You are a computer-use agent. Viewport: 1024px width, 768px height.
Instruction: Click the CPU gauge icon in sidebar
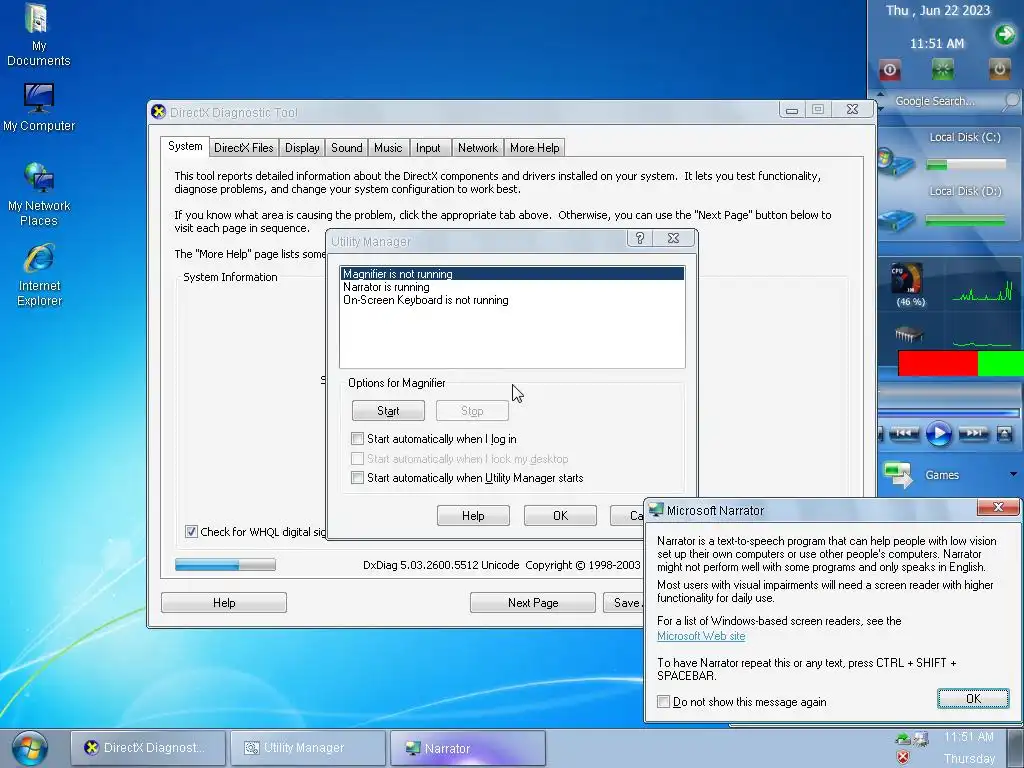coord(907,279)
